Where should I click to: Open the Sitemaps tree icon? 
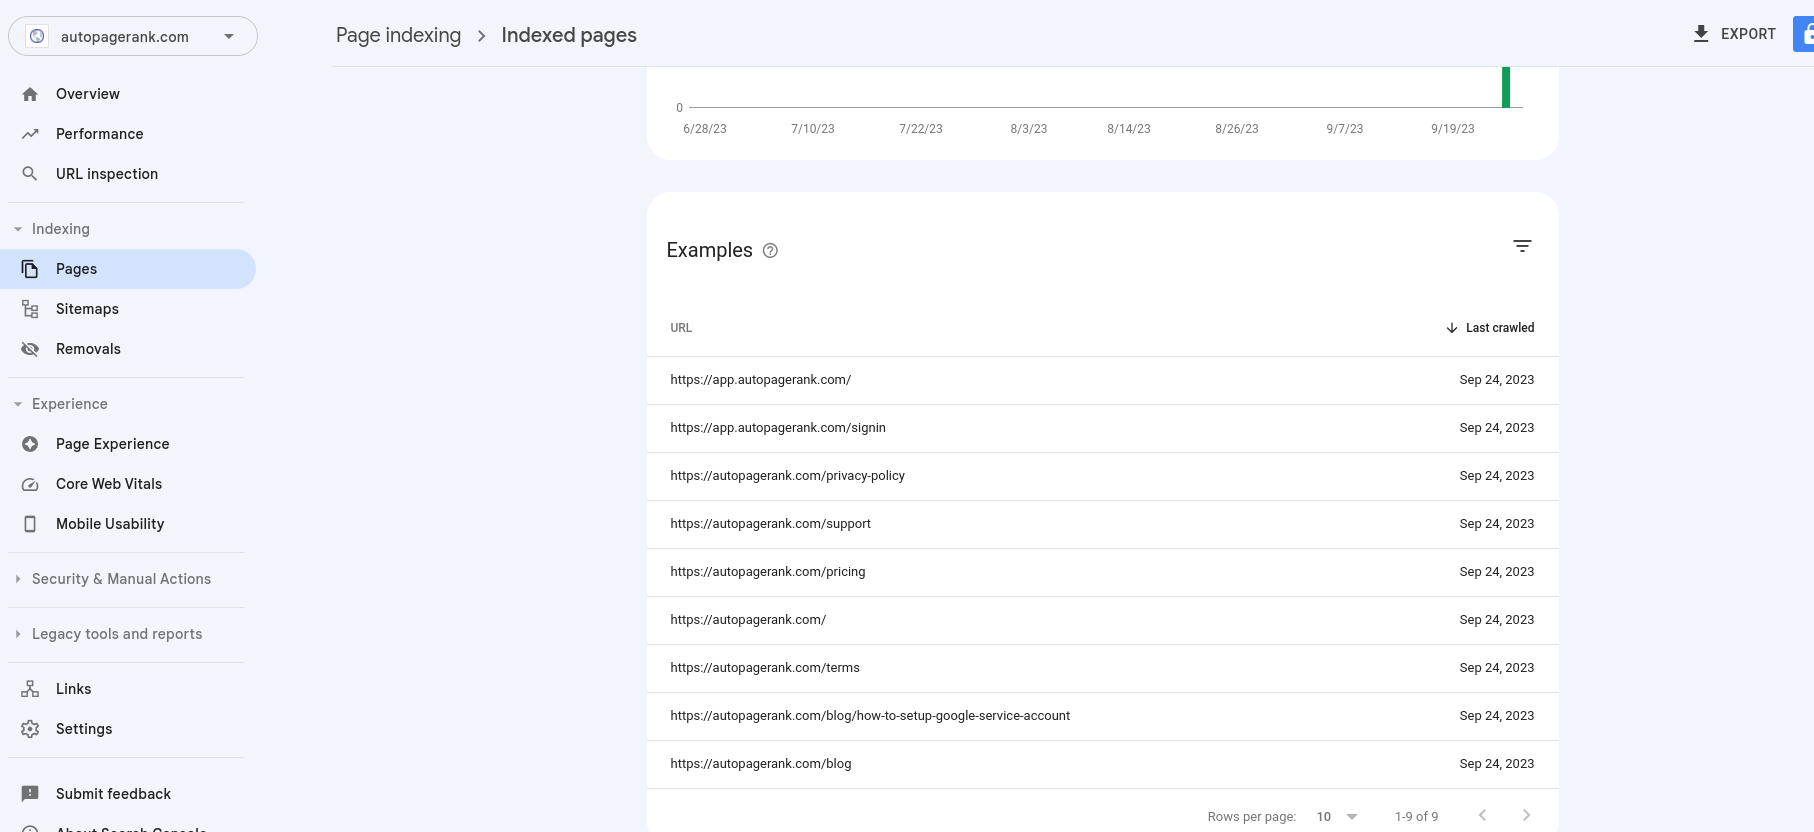[30, 309]
